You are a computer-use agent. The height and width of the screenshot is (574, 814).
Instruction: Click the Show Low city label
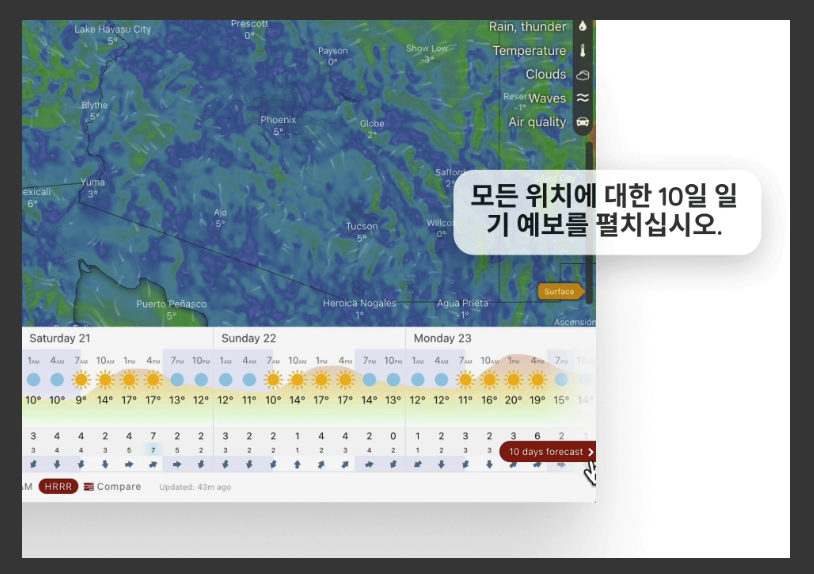427,48
